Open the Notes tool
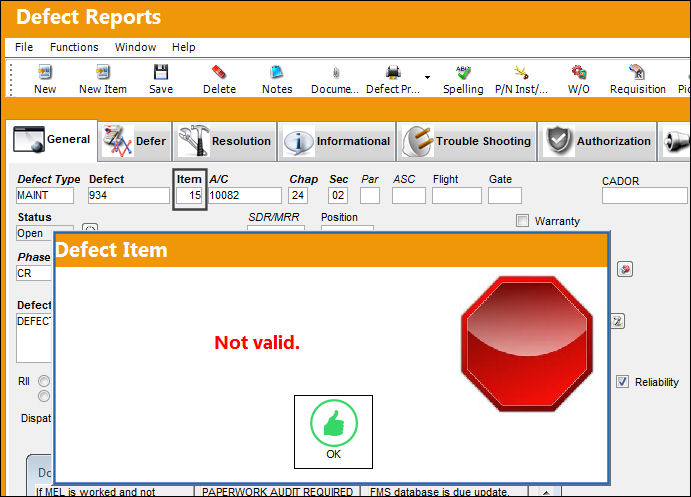 coord(277,79)
